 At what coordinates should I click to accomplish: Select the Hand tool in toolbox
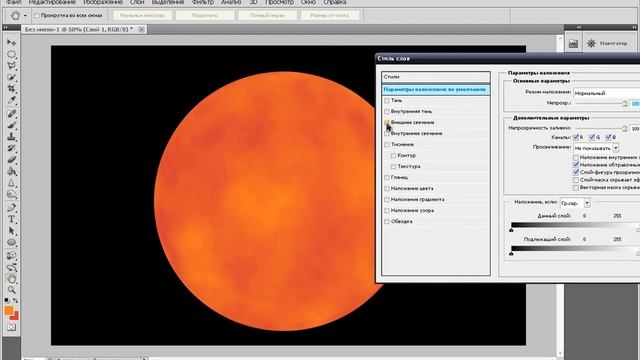(11, 279)
